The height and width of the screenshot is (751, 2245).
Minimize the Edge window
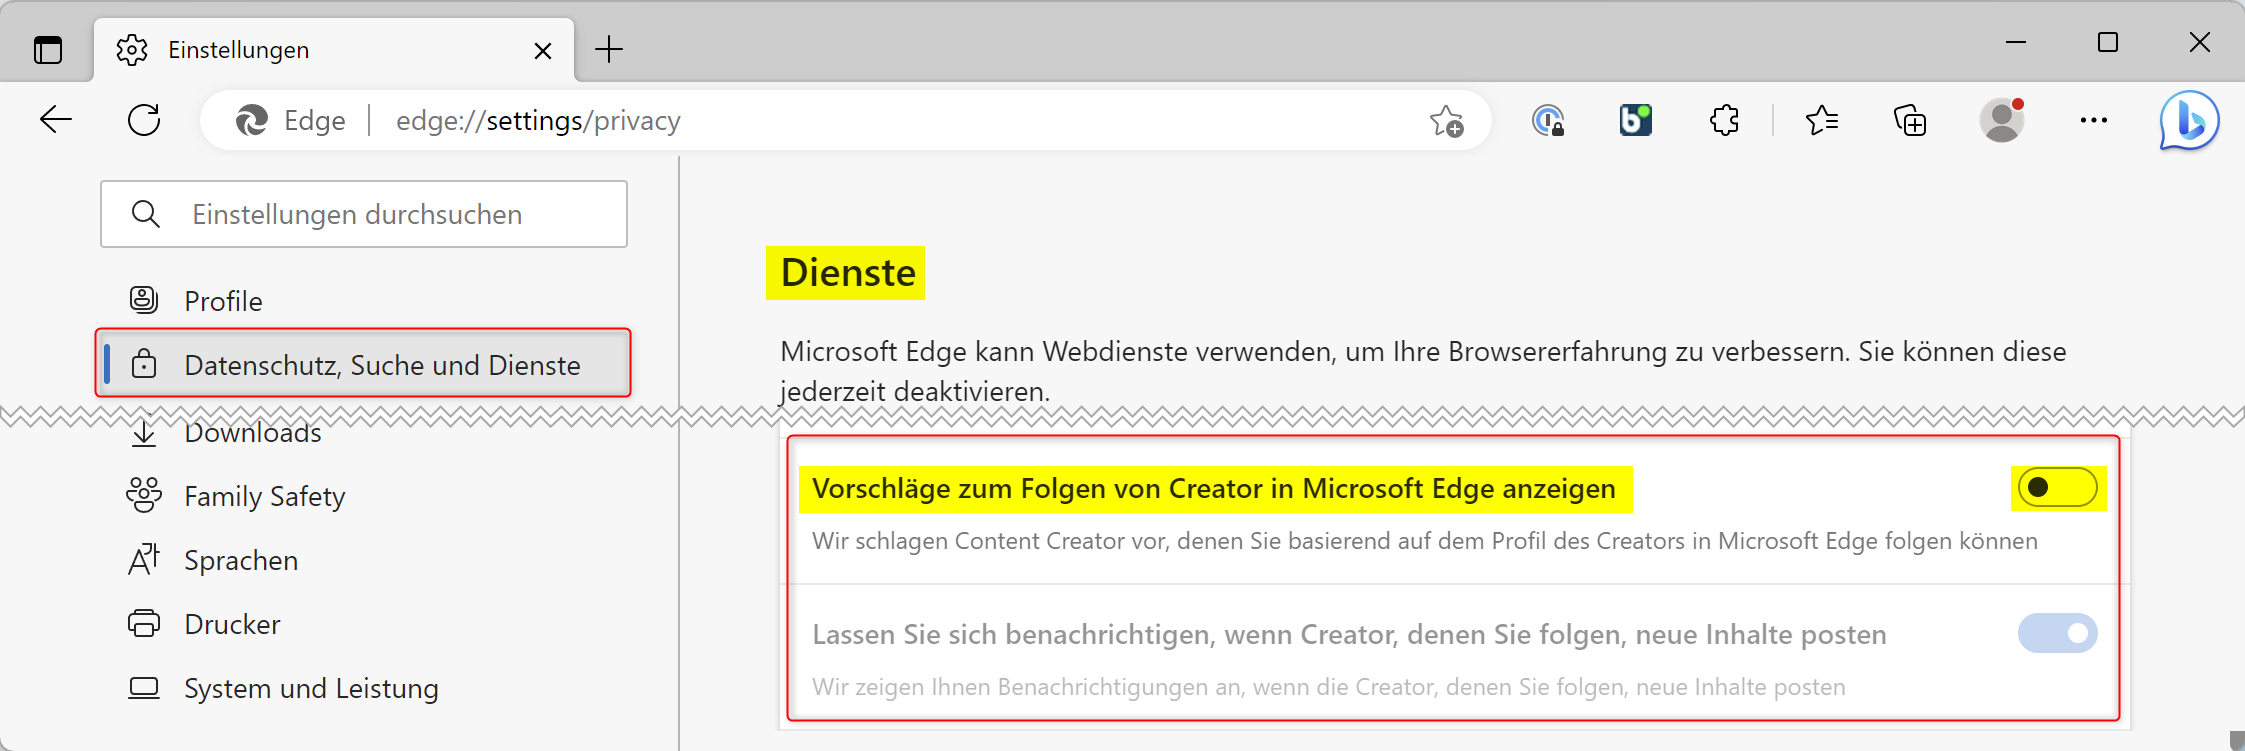tap(2016, 42)
